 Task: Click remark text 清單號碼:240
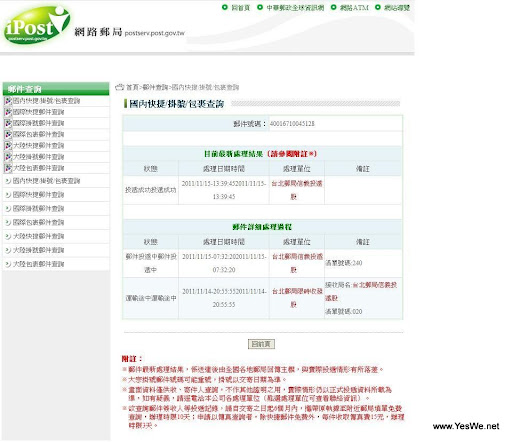[x=343, y=263]
